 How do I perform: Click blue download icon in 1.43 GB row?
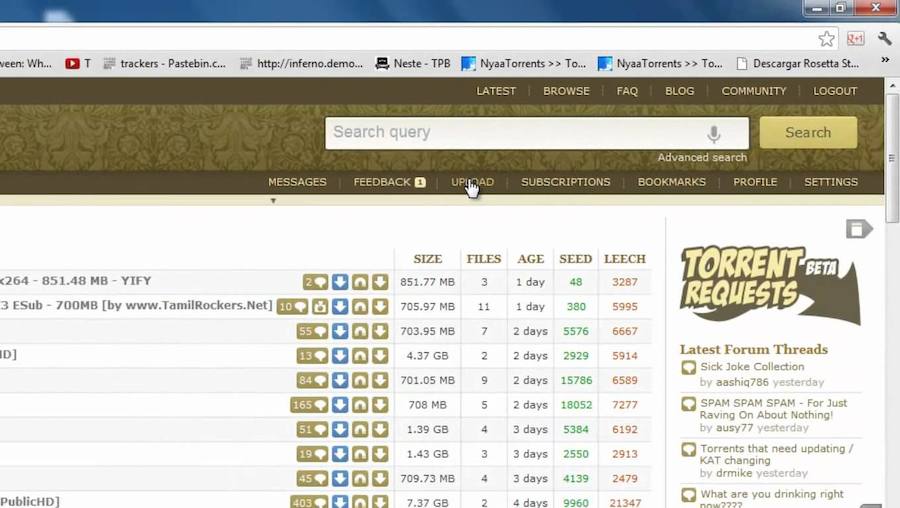[x=340, y=454]
